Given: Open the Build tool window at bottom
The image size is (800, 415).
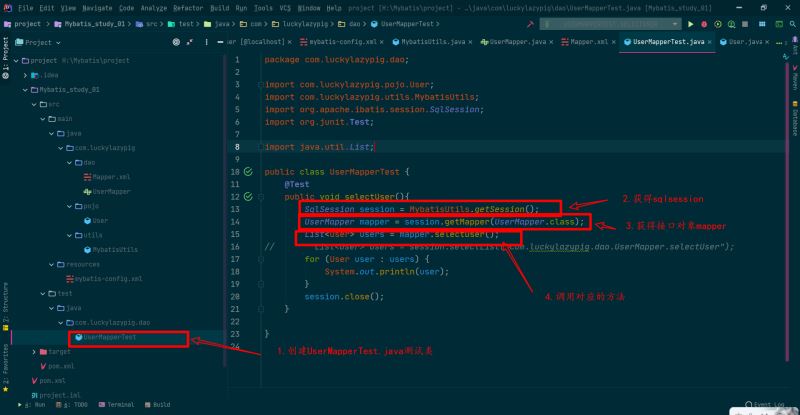Looking at the screenshot, I should click(x=158, y=405).
